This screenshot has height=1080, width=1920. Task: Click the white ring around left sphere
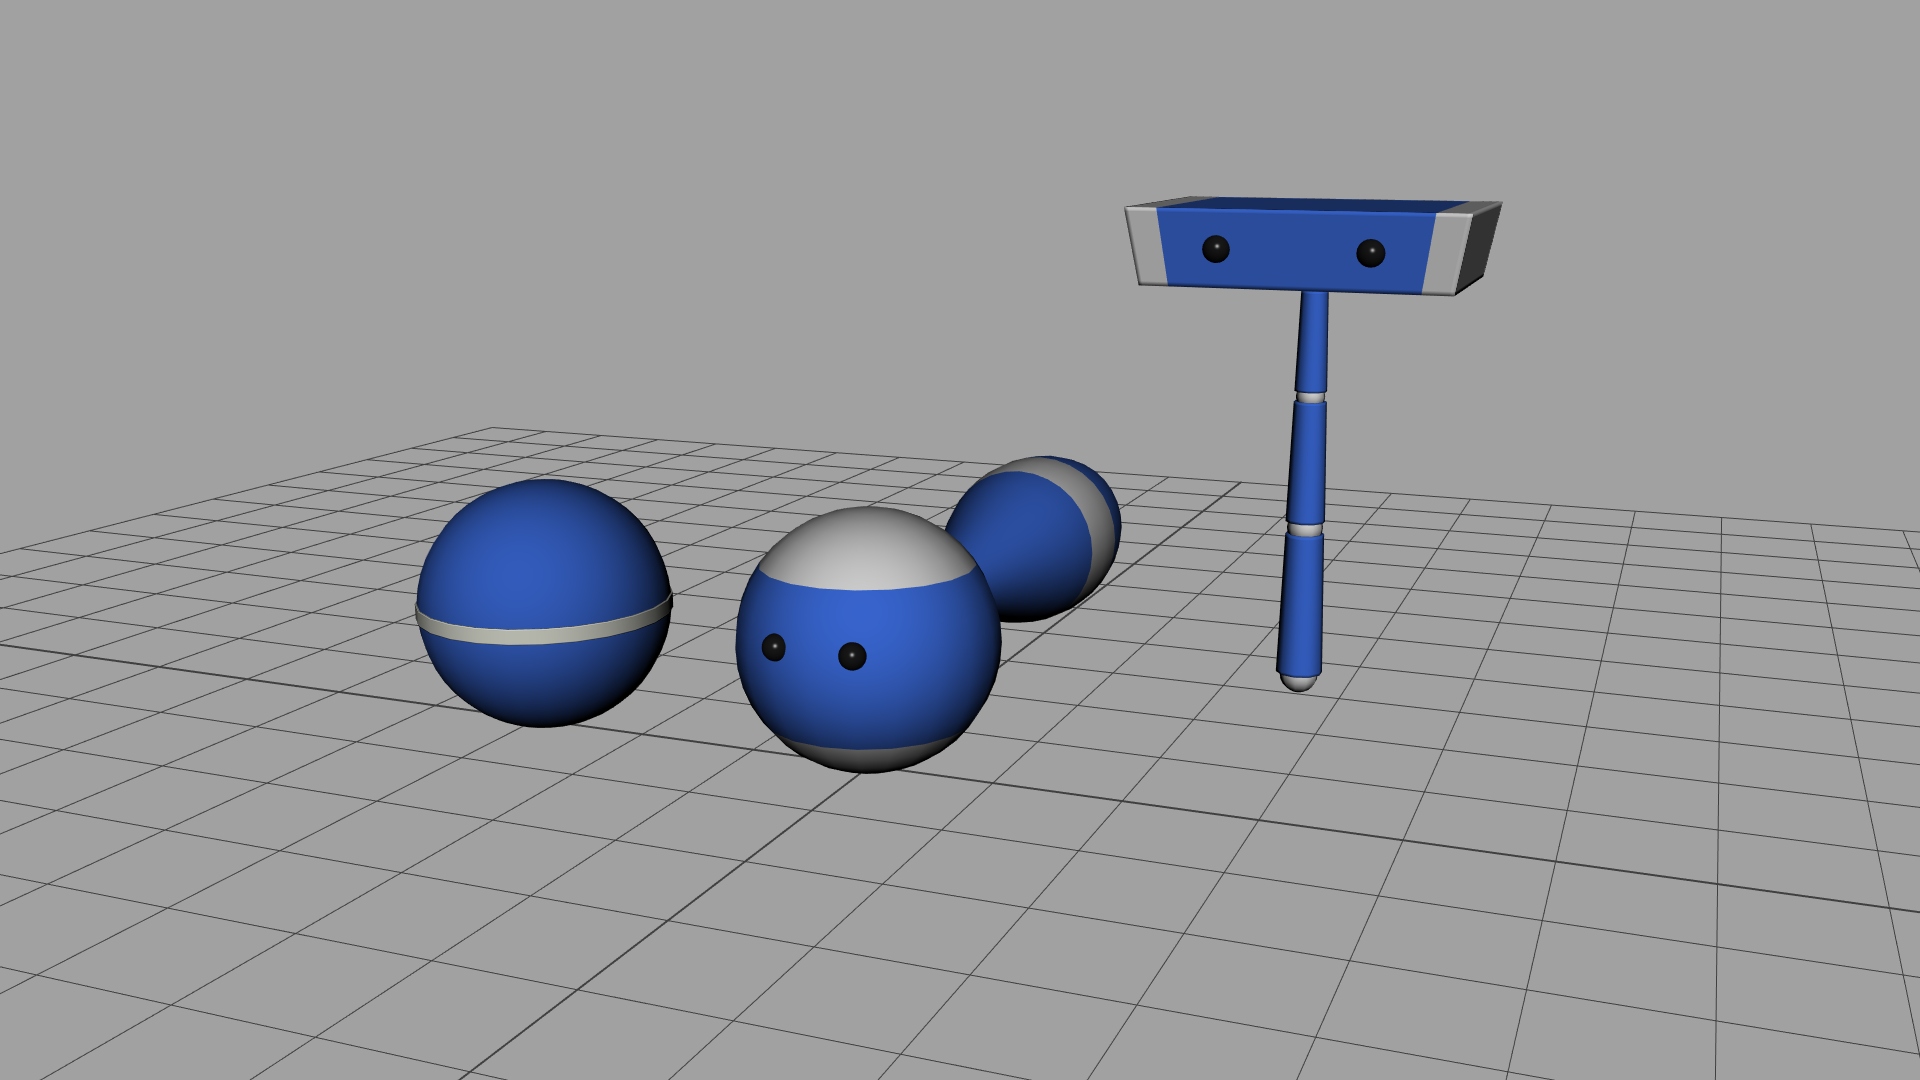540,636
